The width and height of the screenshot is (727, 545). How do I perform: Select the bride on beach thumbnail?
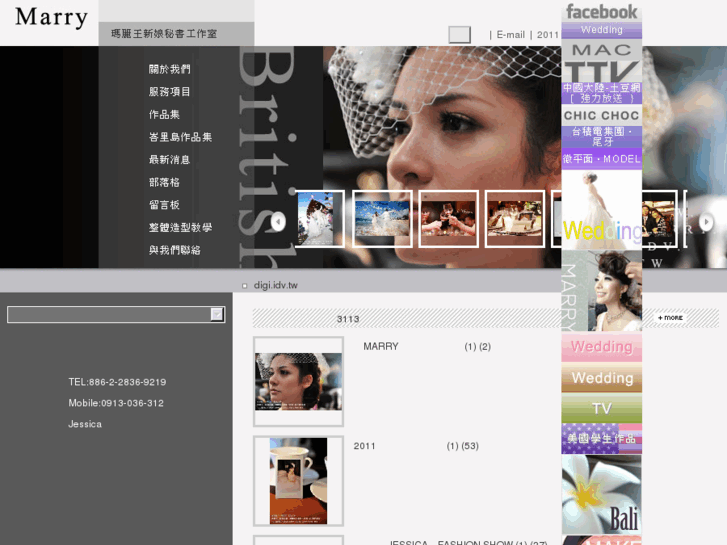[319, 219]
